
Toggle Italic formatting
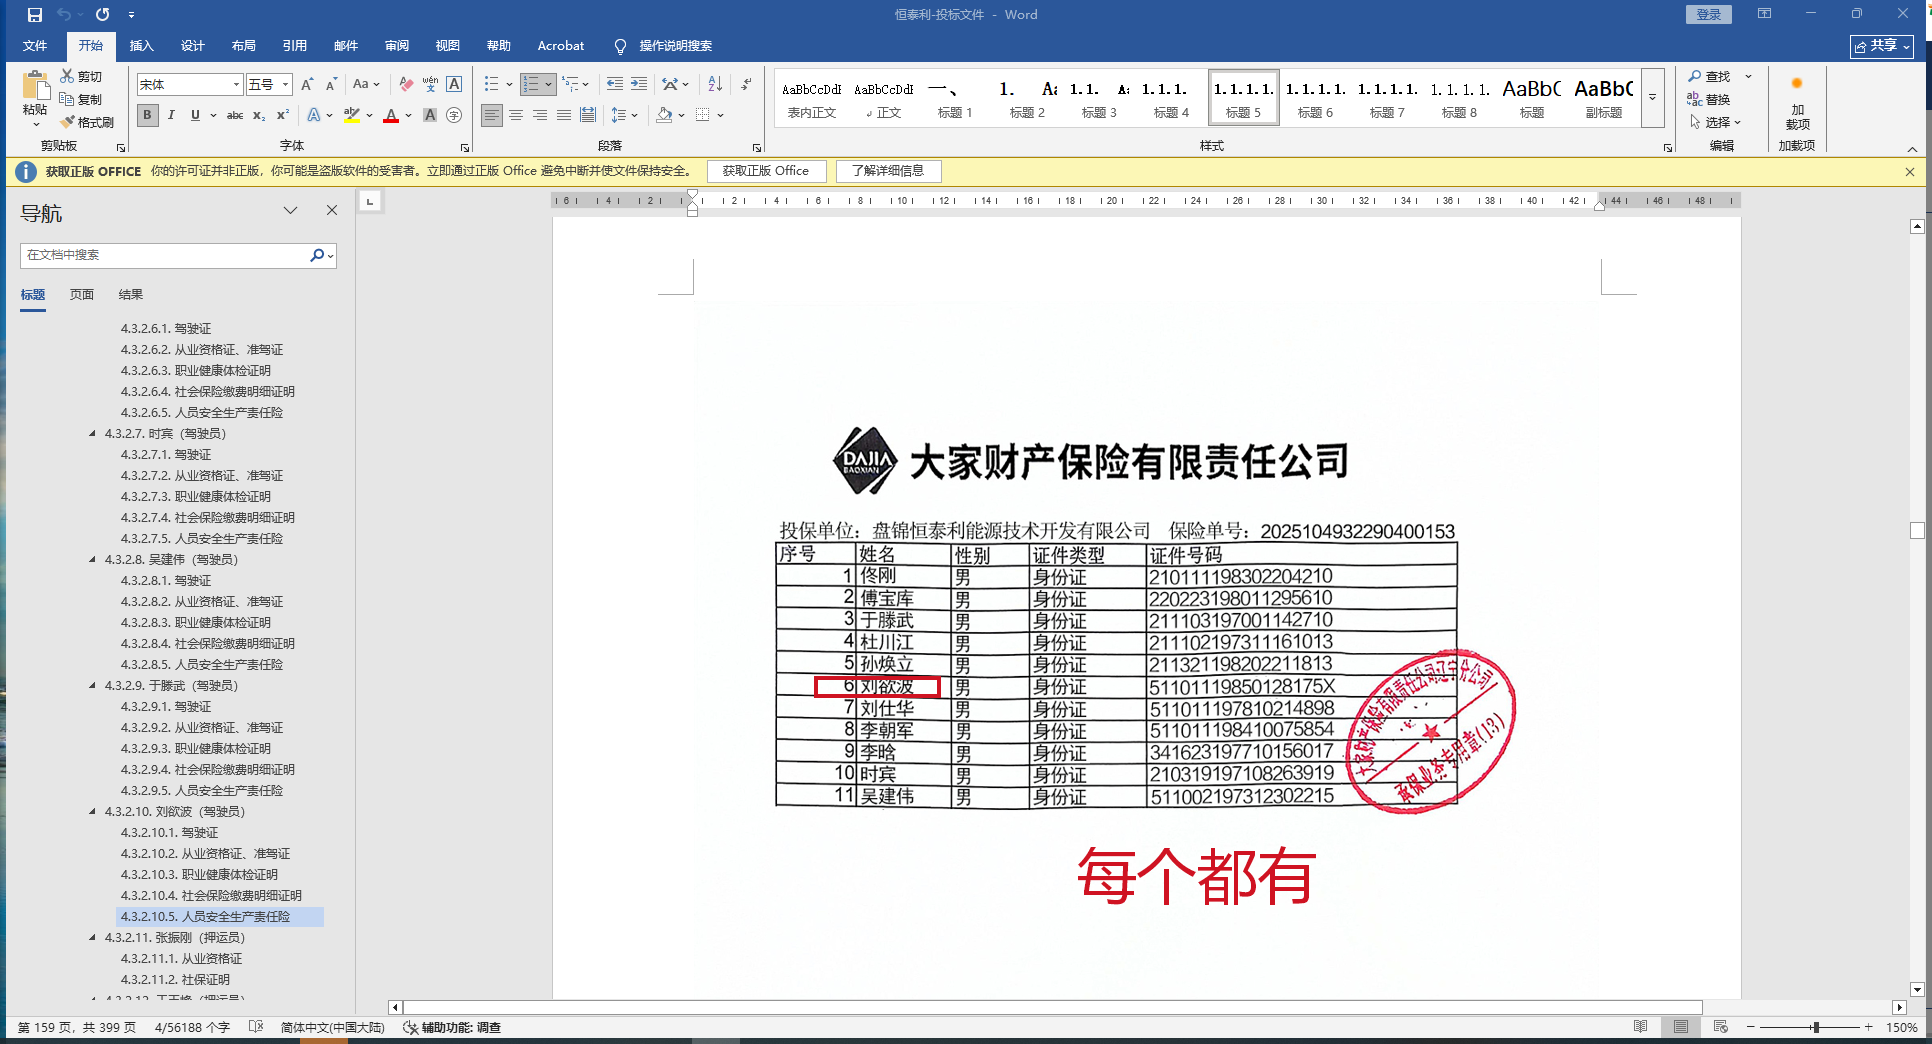coord(172,115)
